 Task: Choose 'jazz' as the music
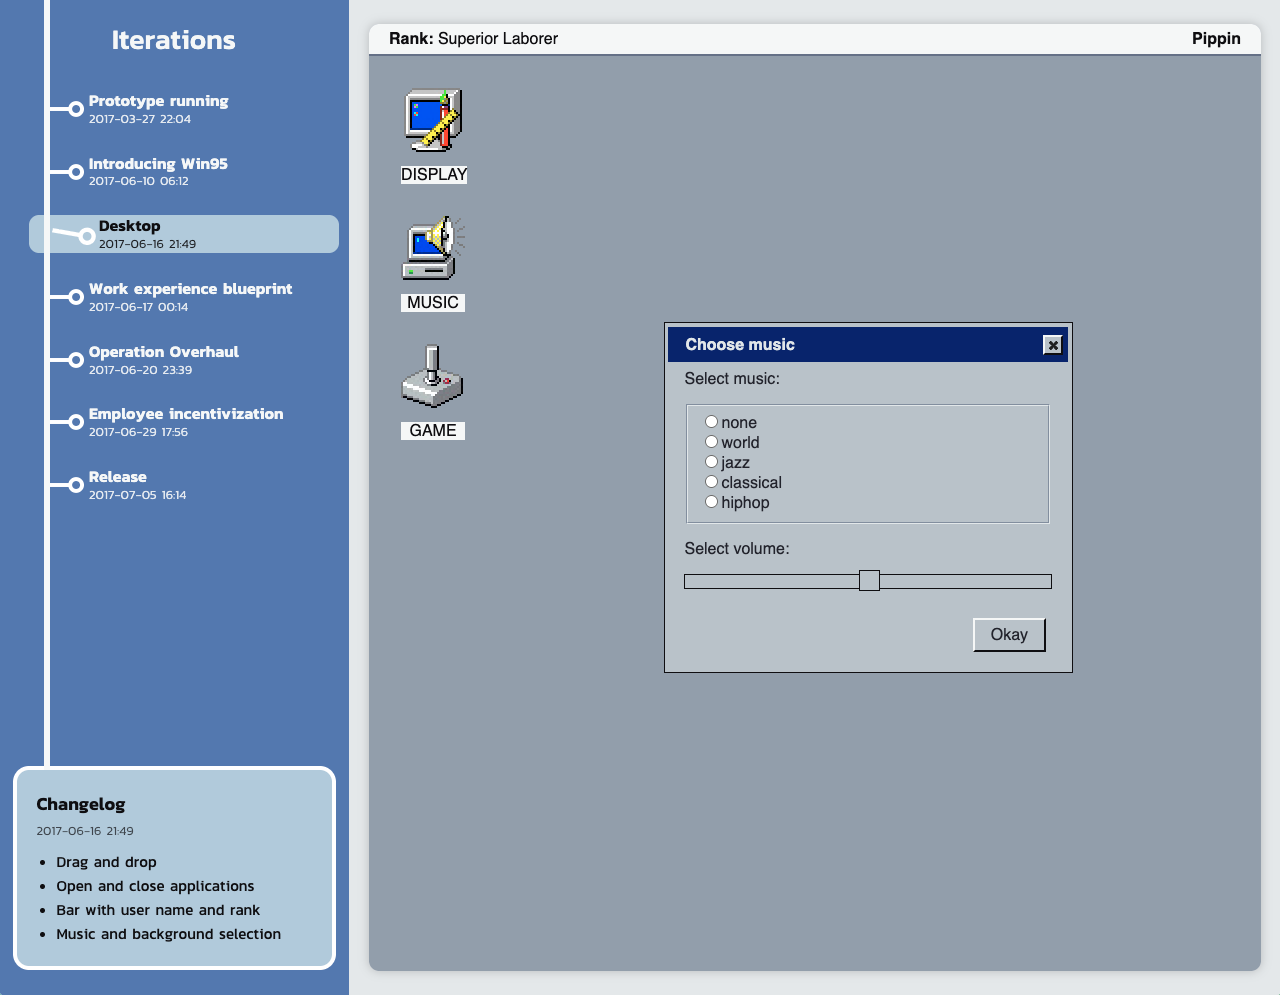click(x=712, y=462)
